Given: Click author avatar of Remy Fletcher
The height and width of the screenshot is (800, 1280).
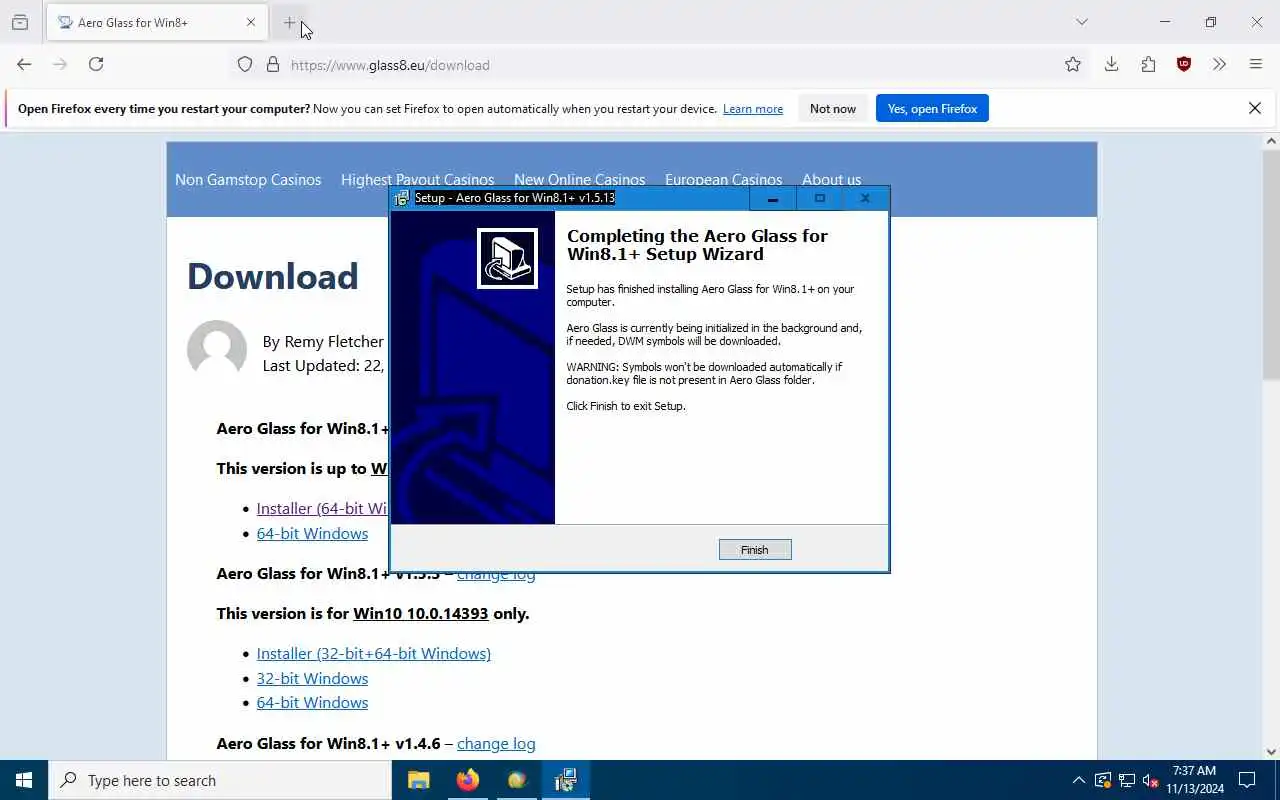Looking at the screenshot, I should (217, 350).
